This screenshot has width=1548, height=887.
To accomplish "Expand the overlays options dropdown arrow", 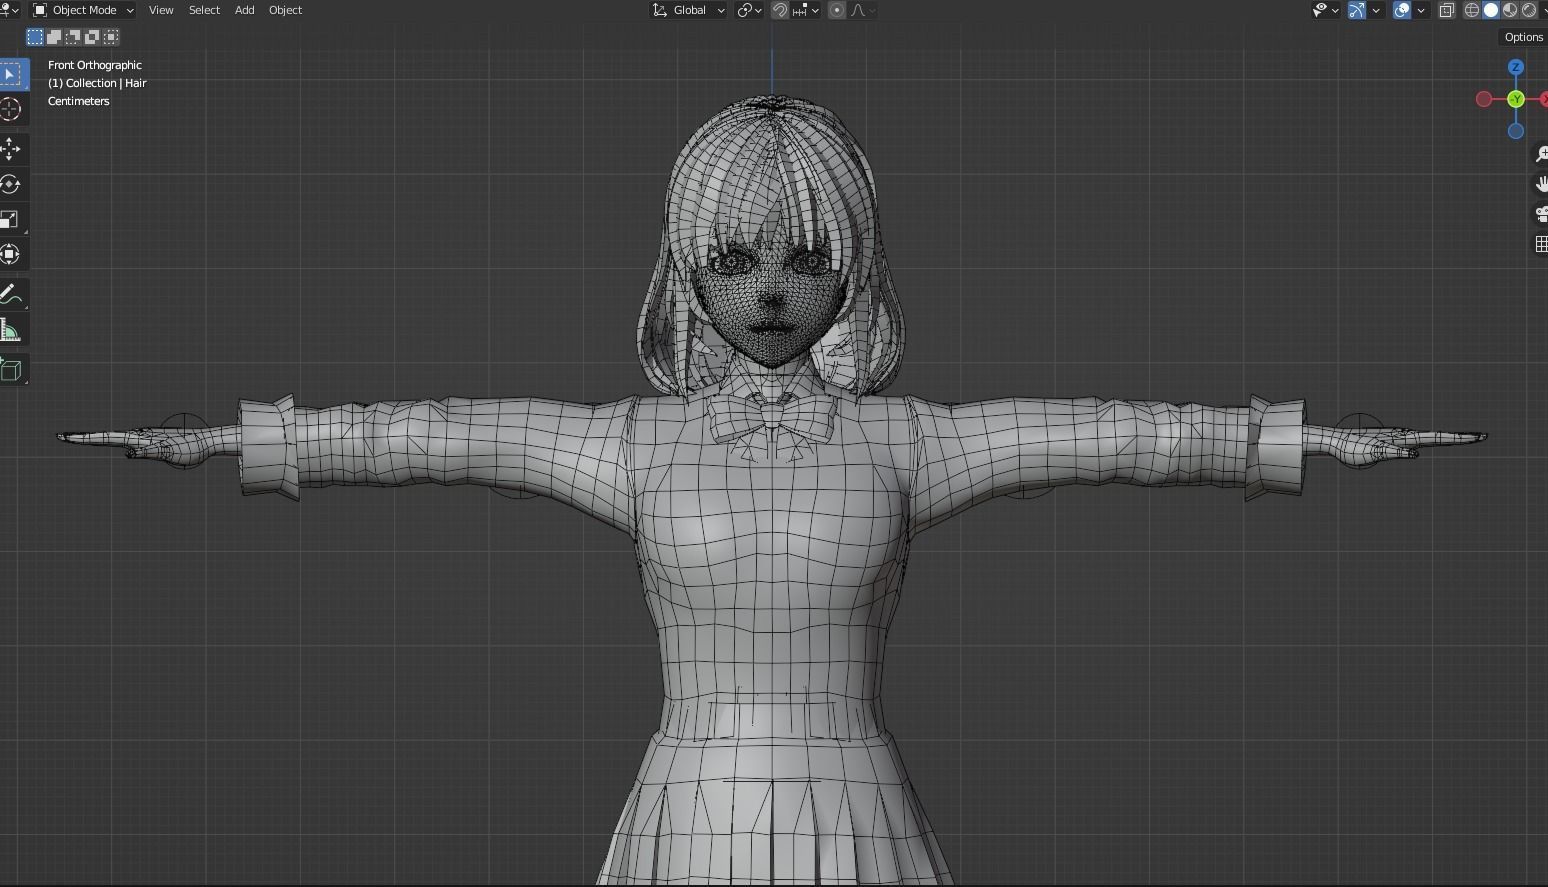I will tap(1421, 10).
